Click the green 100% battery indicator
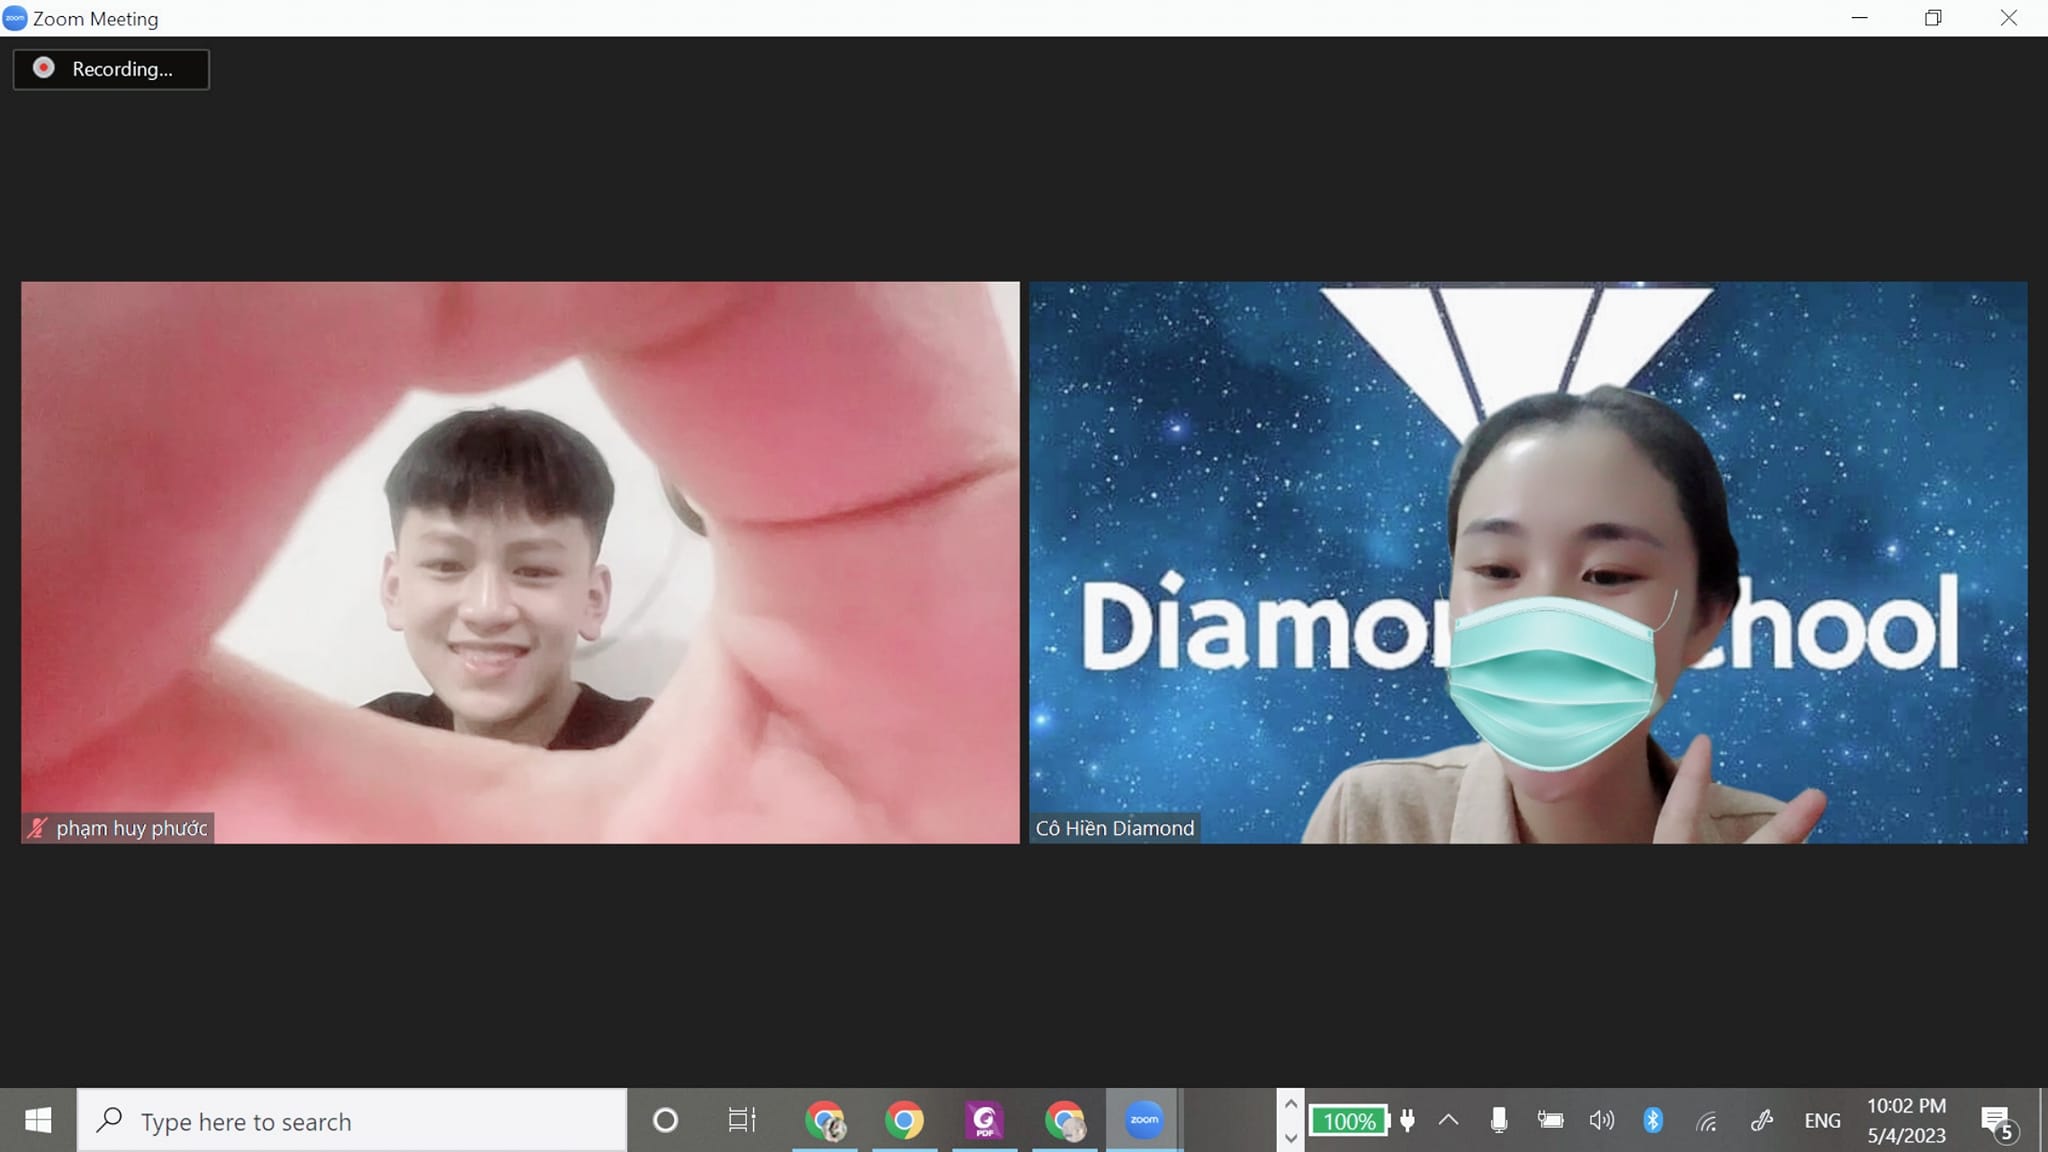2048x1152 pixels. pos(1349,1121)
